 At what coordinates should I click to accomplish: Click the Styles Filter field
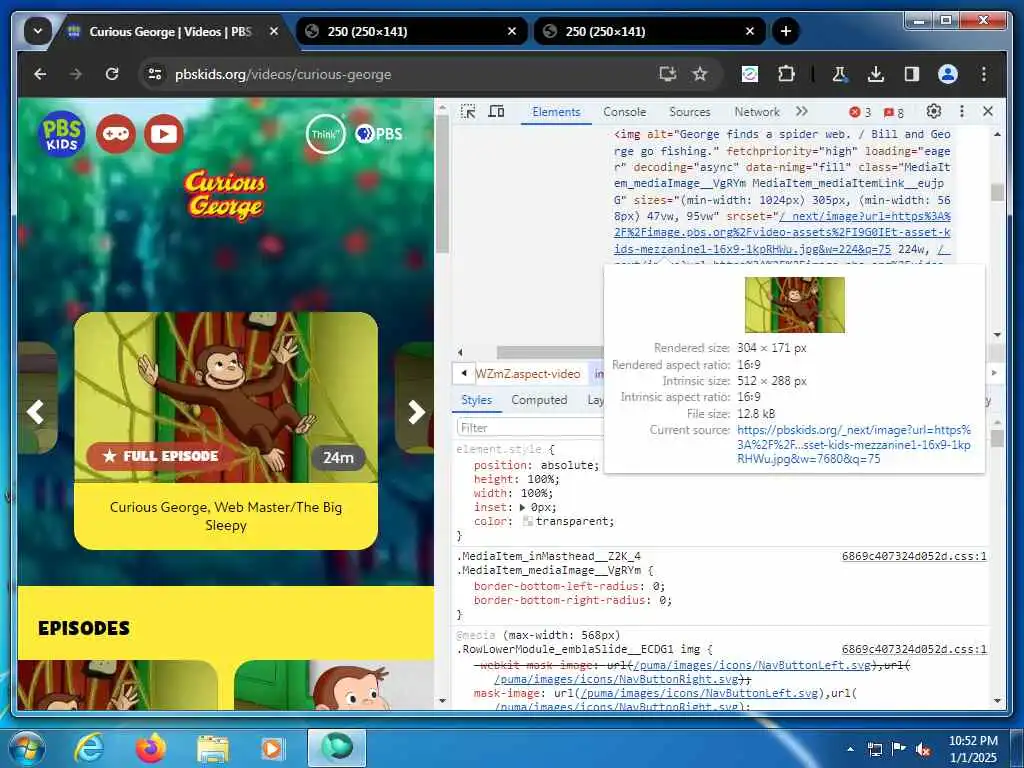pyautogui.click(x=530, y=428)
